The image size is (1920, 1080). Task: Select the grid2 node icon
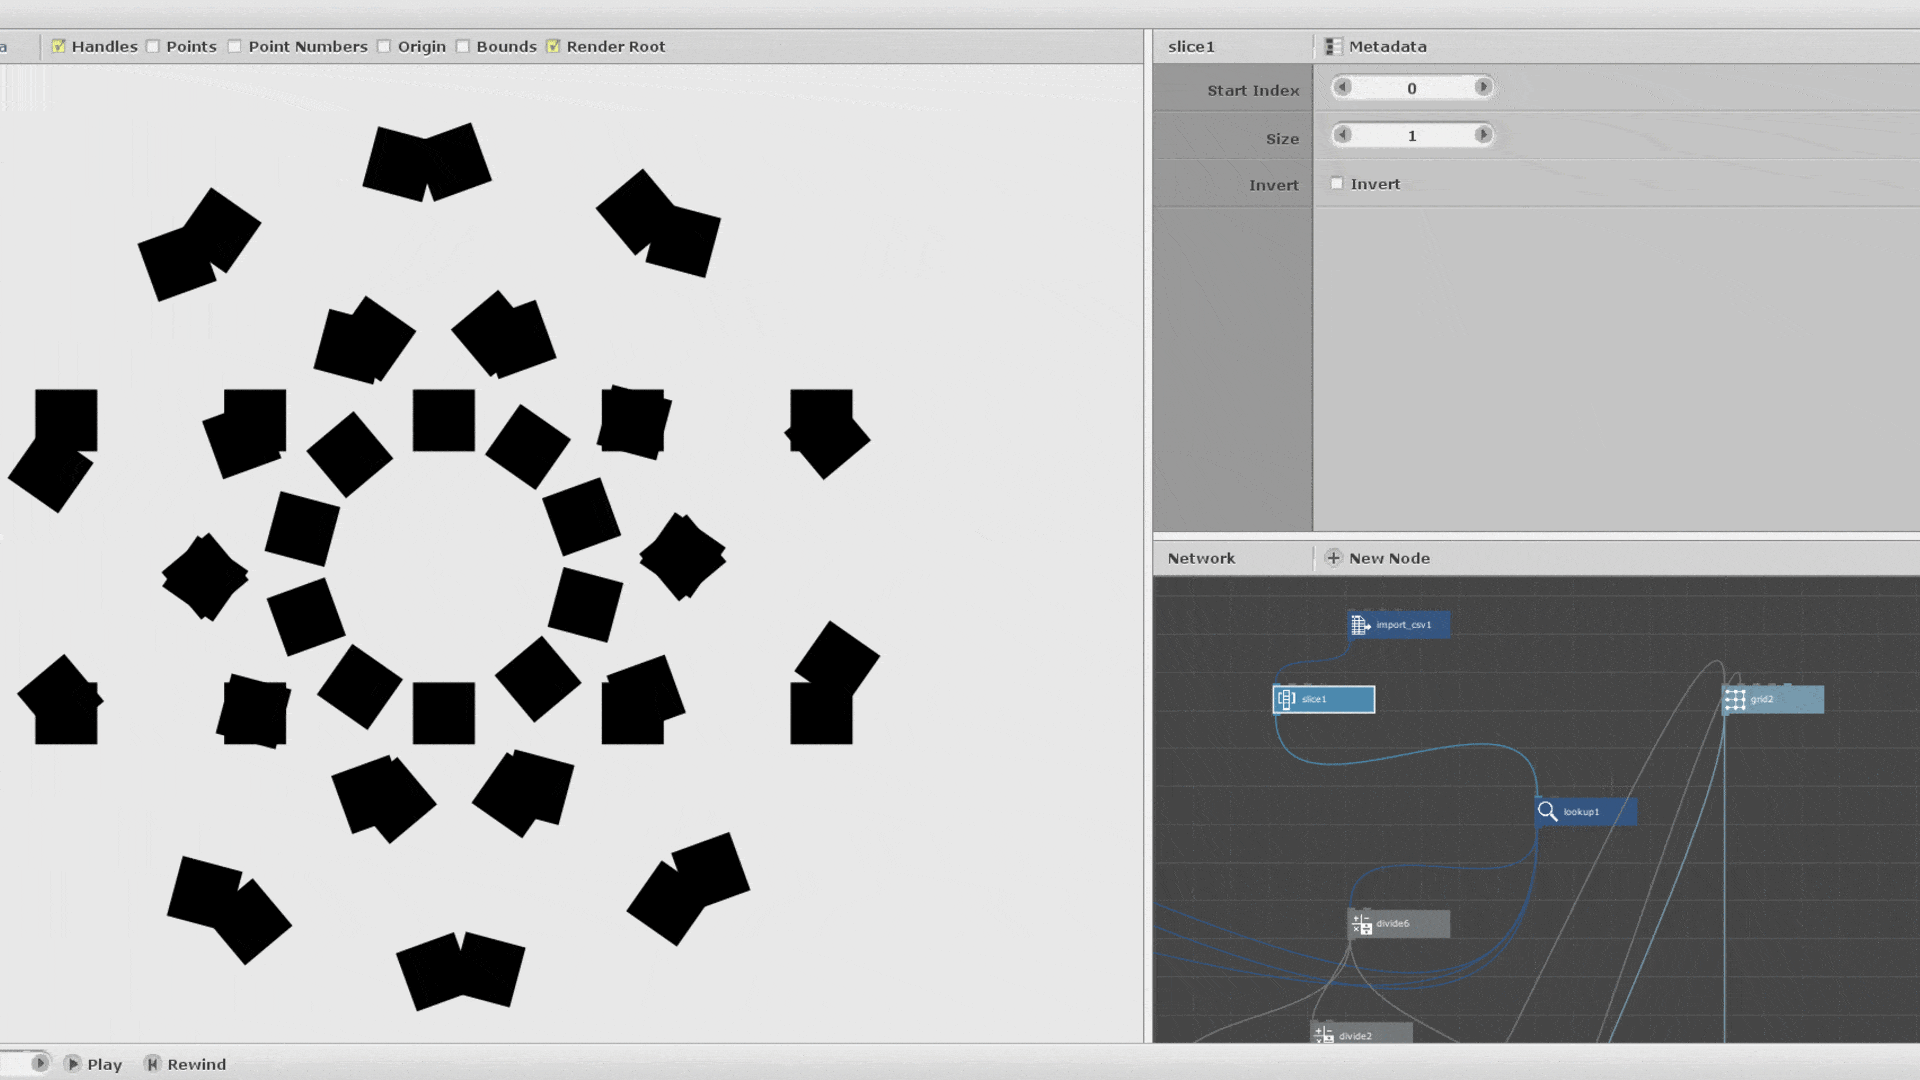point(1735,699)
